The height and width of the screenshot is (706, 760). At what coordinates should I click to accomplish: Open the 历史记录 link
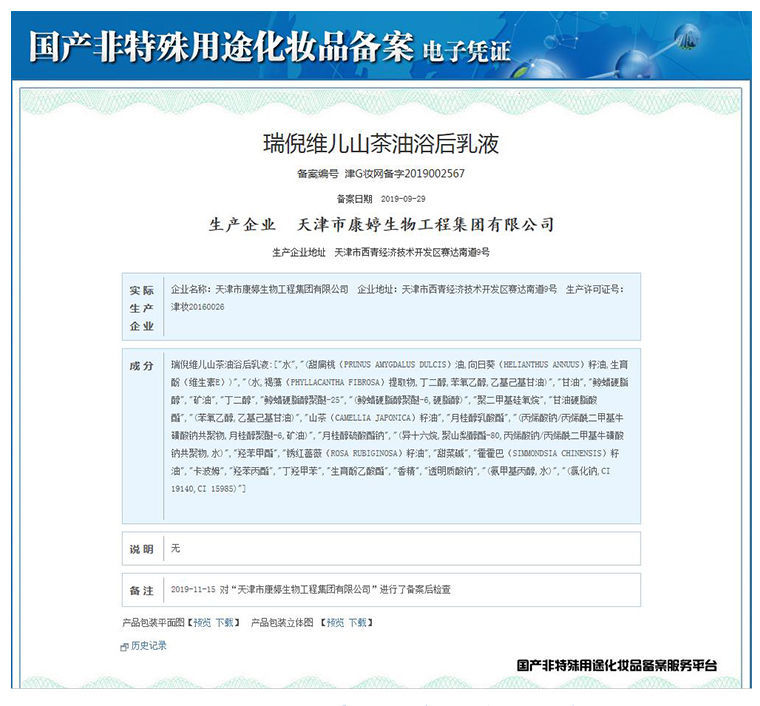click(149, 645)
